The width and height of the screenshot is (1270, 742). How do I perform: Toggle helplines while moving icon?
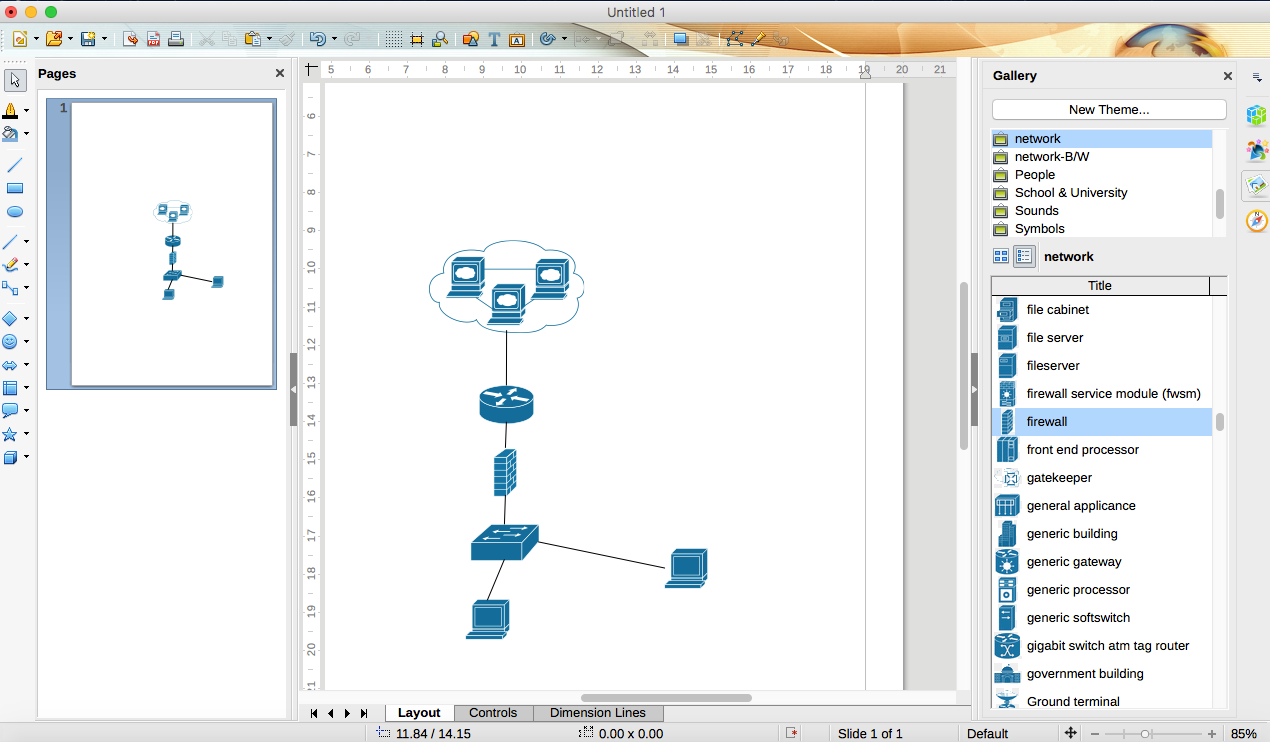[417, 39]
